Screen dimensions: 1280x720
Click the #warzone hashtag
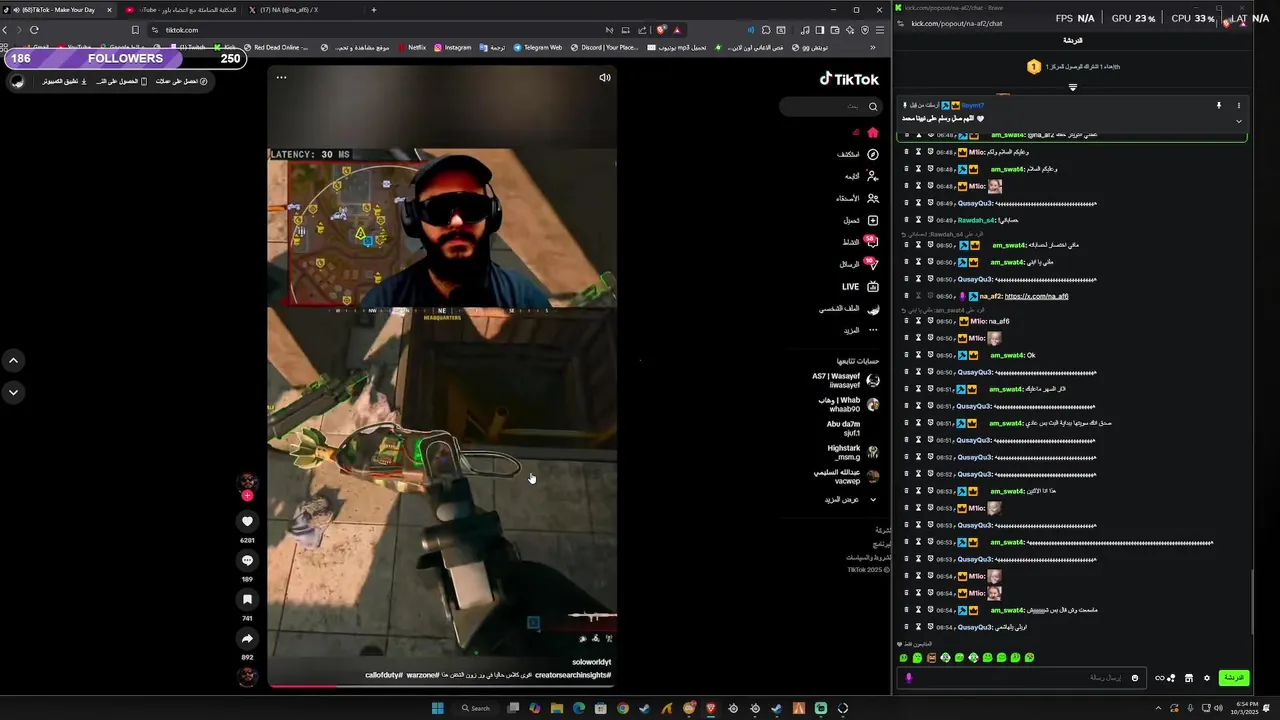point(422,675)
